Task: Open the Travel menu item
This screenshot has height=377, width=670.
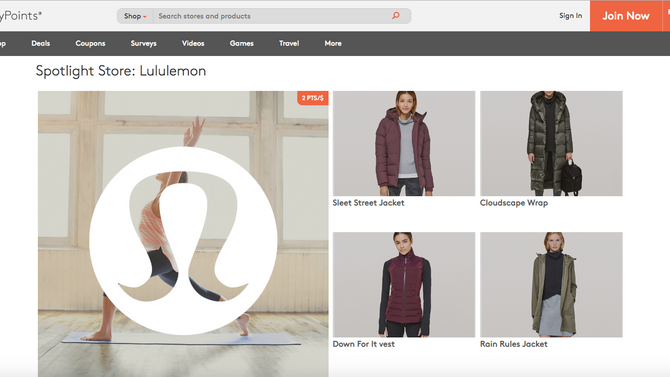Action: 289,43
